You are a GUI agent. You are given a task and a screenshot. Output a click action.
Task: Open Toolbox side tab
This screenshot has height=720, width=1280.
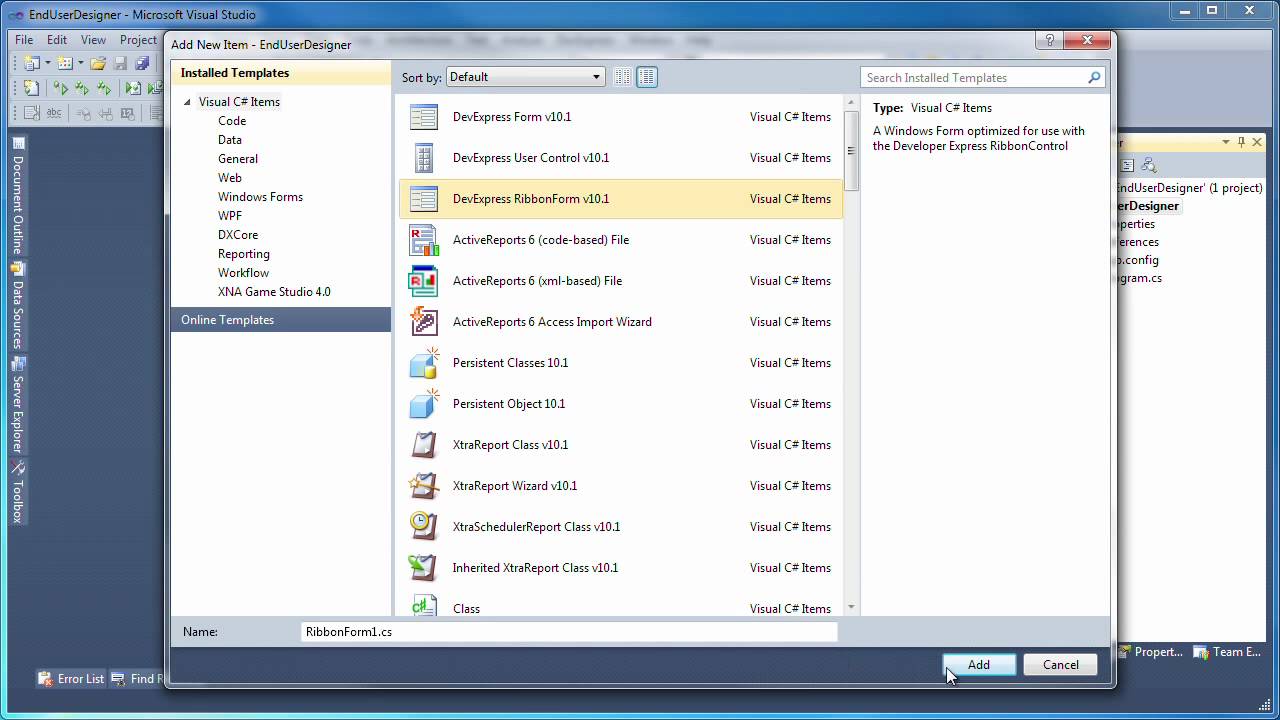pos(18,493)
